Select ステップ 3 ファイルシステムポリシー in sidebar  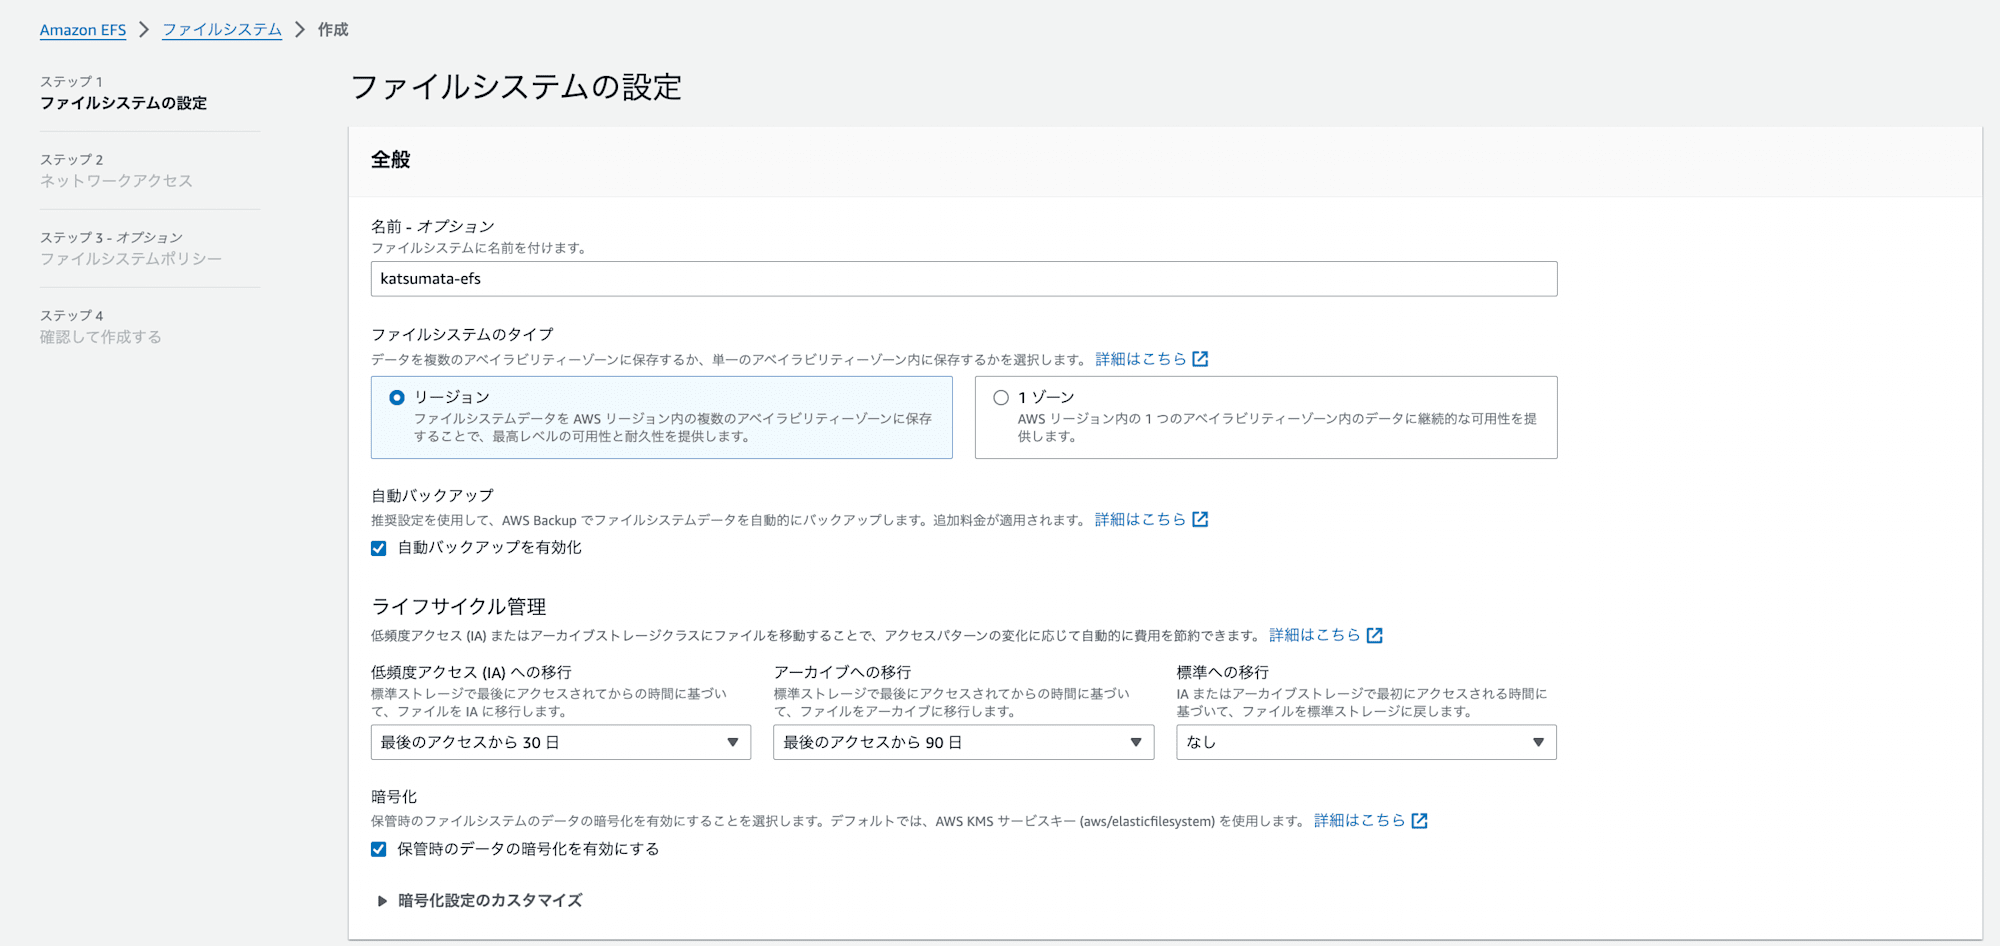131,248
